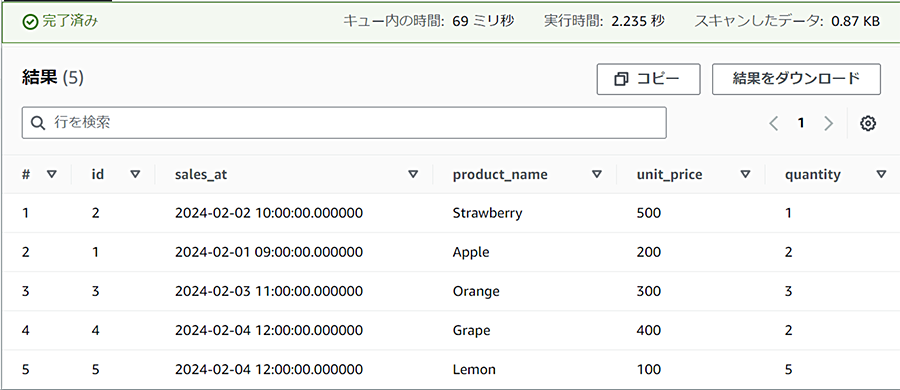Click the copy icon on コピー button
This screenshot has height=390, width=900.
click(621, 79)
